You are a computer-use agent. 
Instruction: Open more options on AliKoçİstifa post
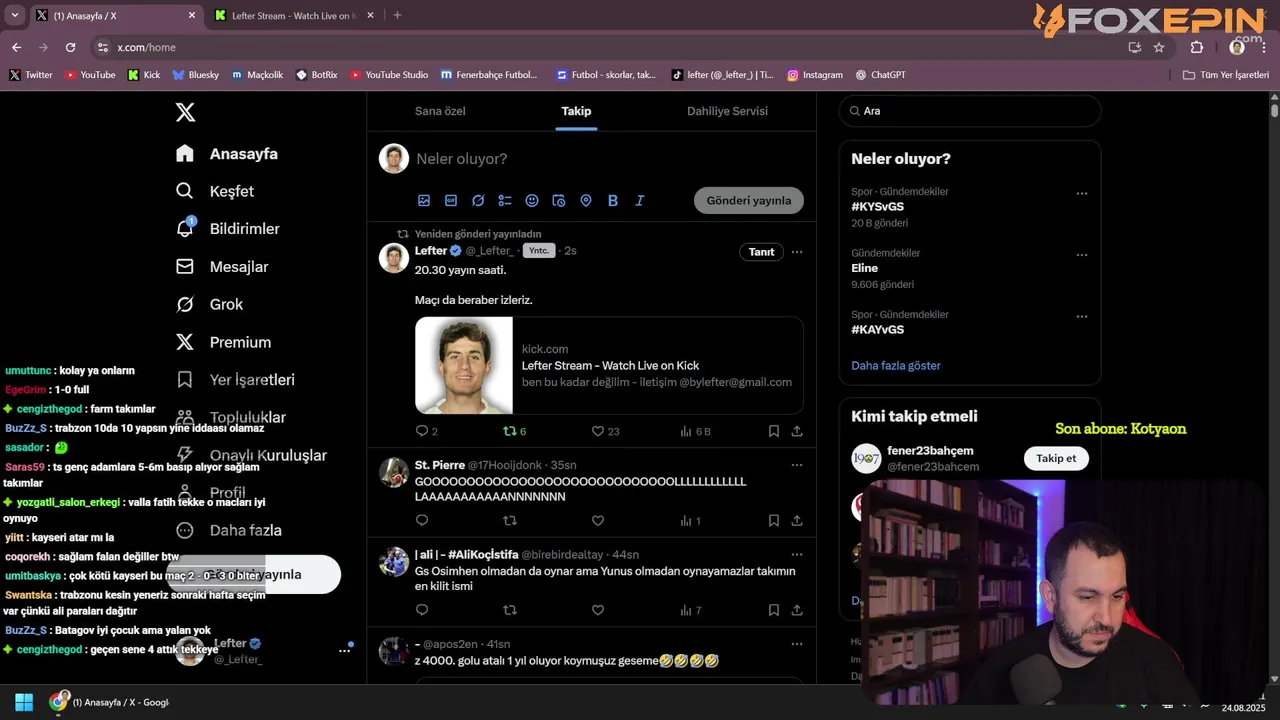pyautogui.click(x=797, y=554)
